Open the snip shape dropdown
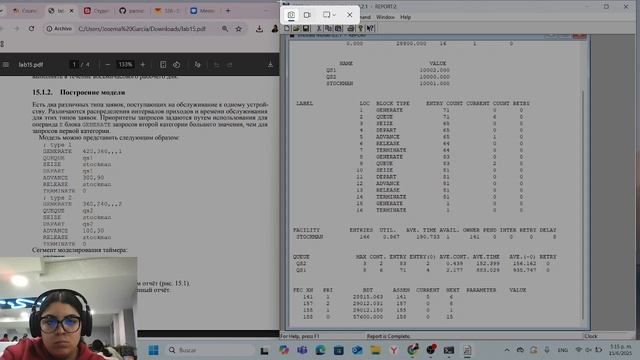Image resolution: width=640 pixels, height=360 pixels. coord(329,15)
